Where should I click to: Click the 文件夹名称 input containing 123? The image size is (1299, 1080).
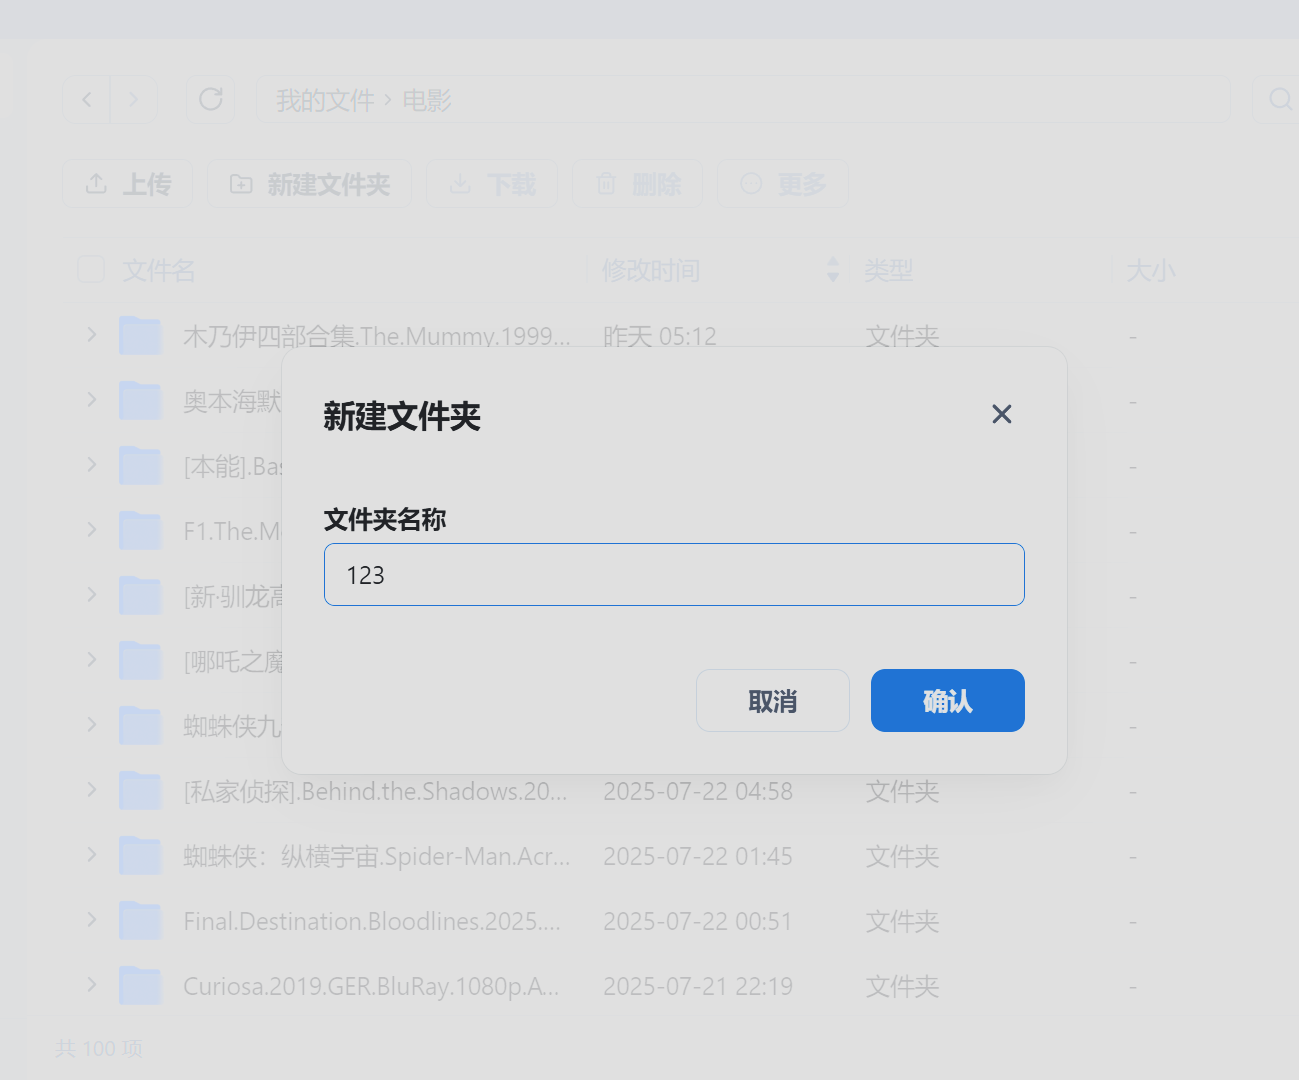point(674,575)
